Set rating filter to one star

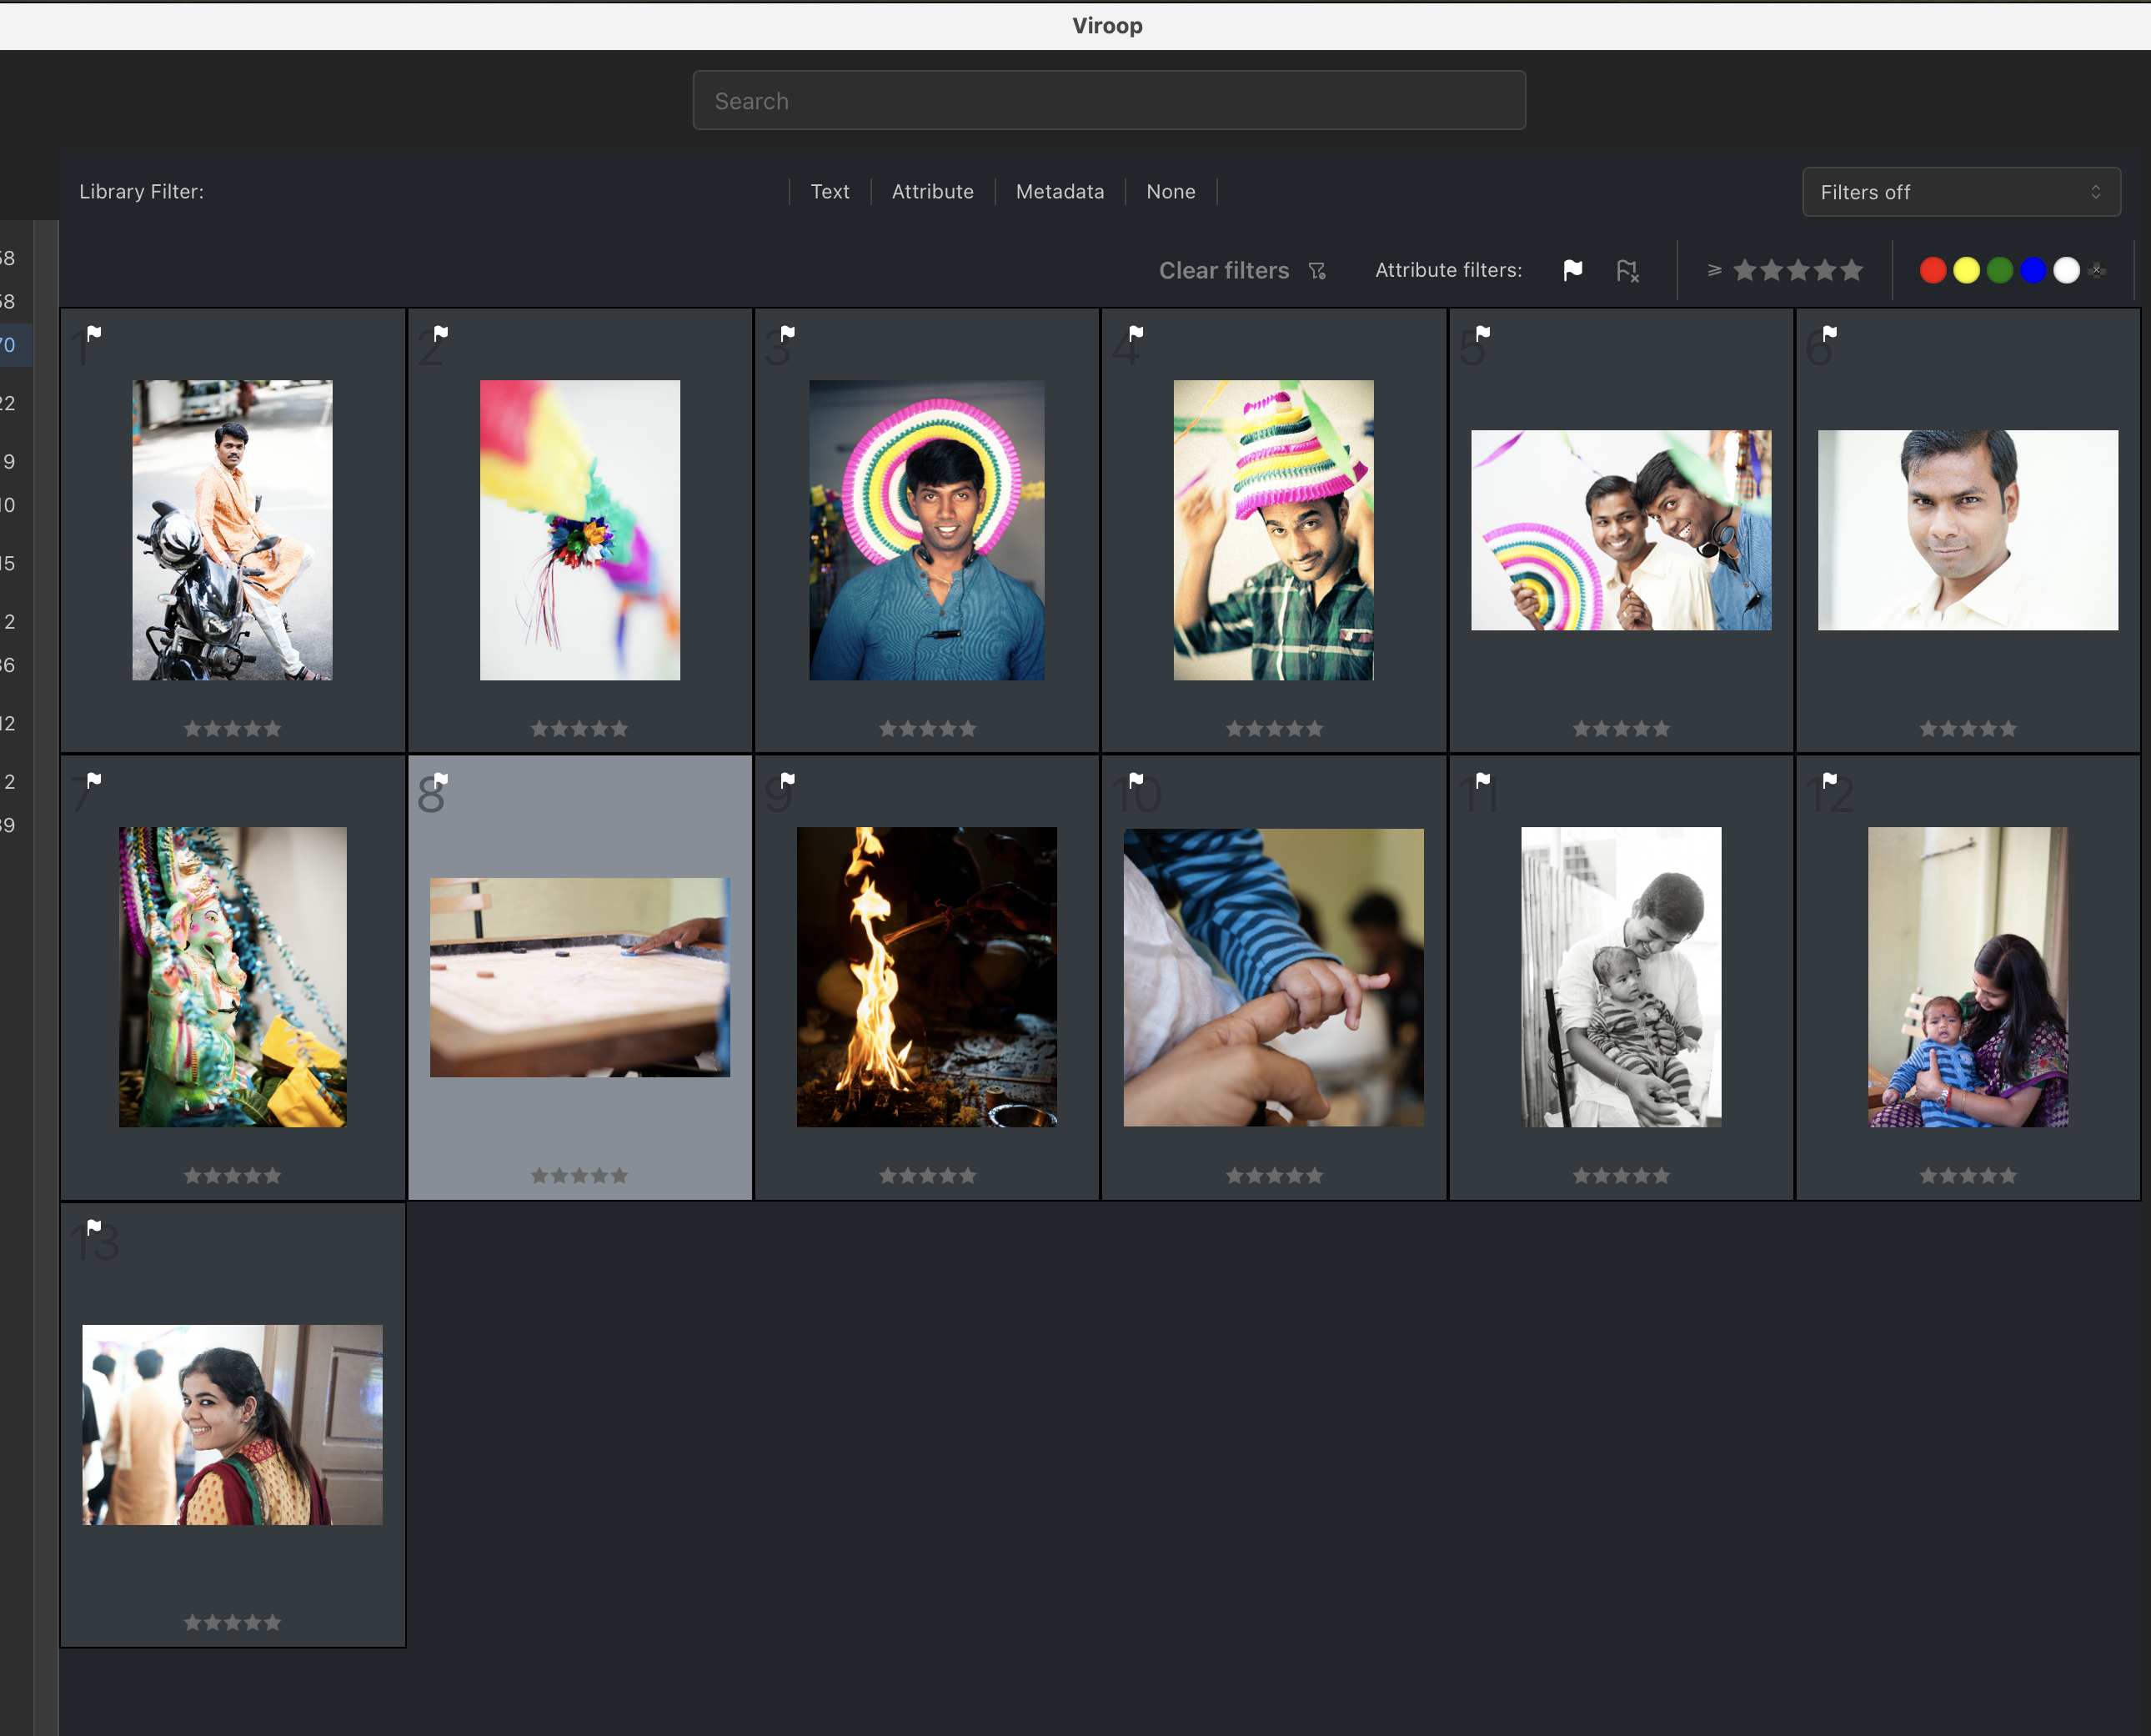pos(1745,270)
